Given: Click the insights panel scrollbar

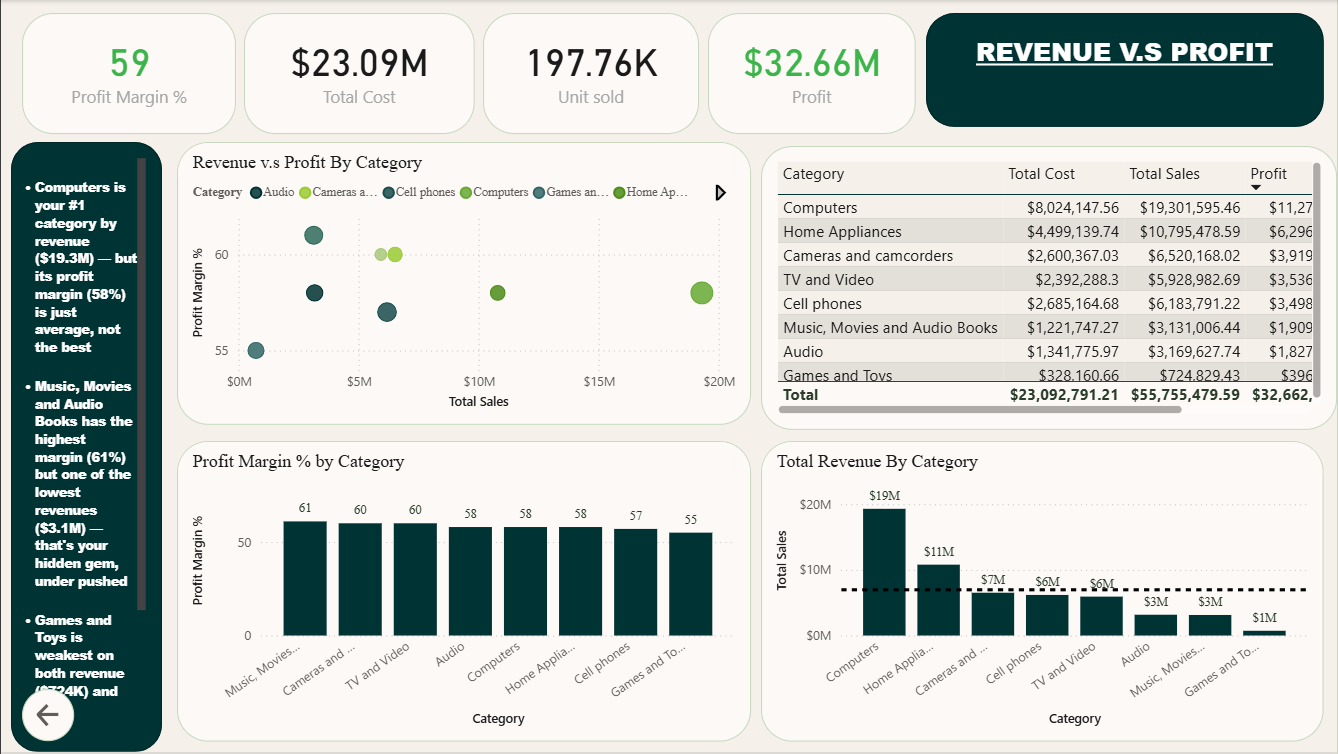Looking at the screenshot, I should [x=141, y=383].
